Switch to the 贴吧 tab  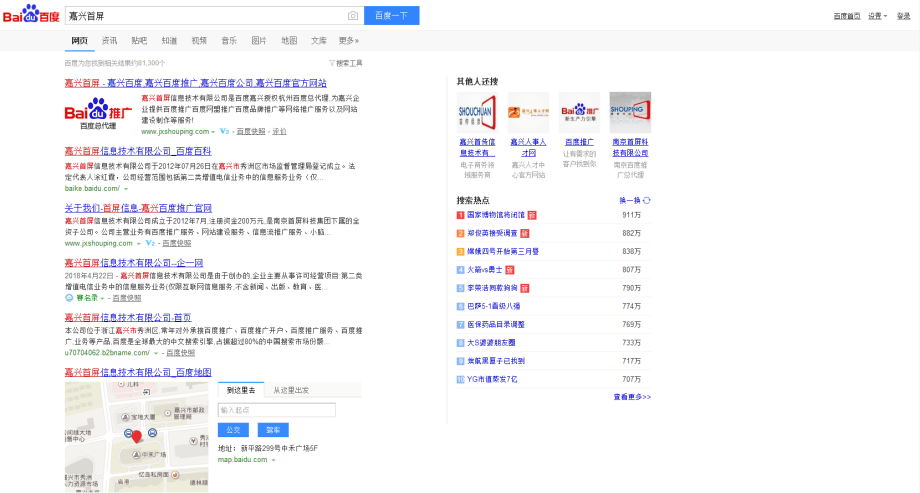pos(139,40)
